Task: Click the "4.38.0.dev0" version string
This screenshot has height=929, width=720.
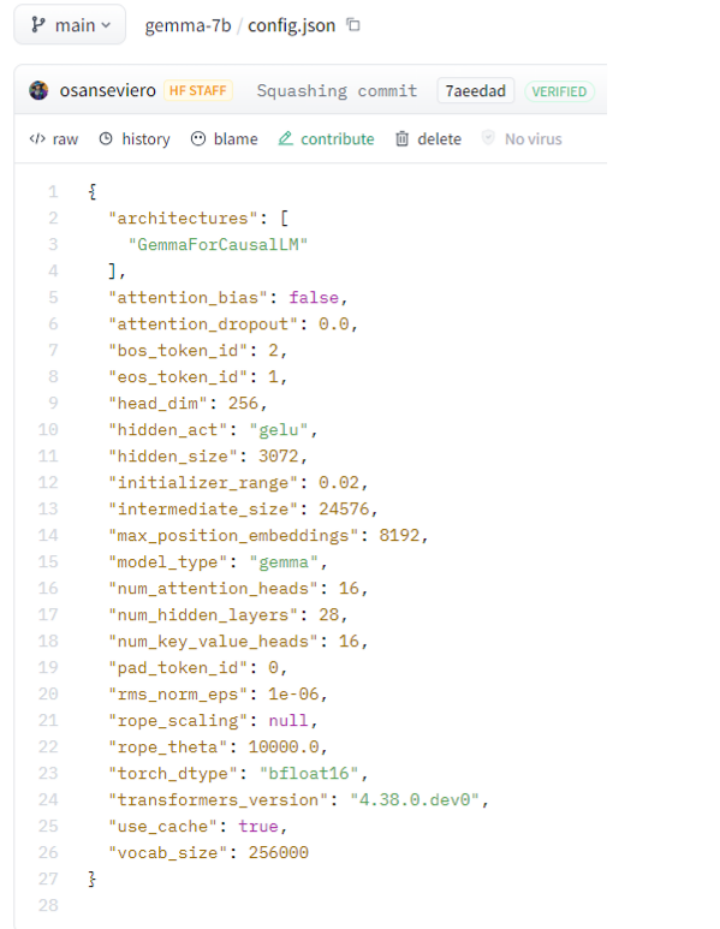Action: [x=414, y=800]
